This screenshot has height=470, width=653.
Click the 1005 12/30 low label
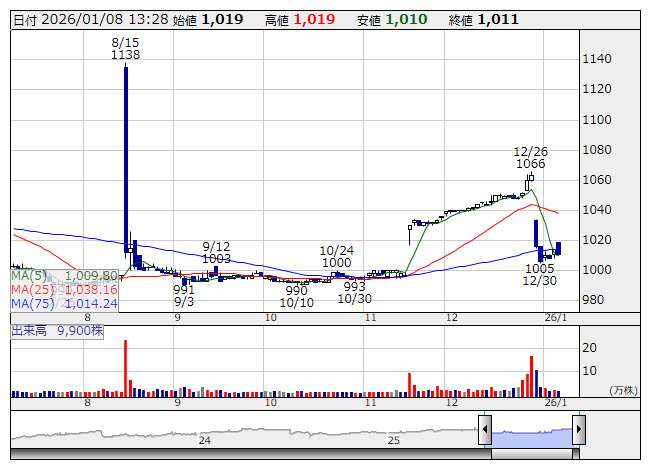pyautogui.click(x=540, y=274)
